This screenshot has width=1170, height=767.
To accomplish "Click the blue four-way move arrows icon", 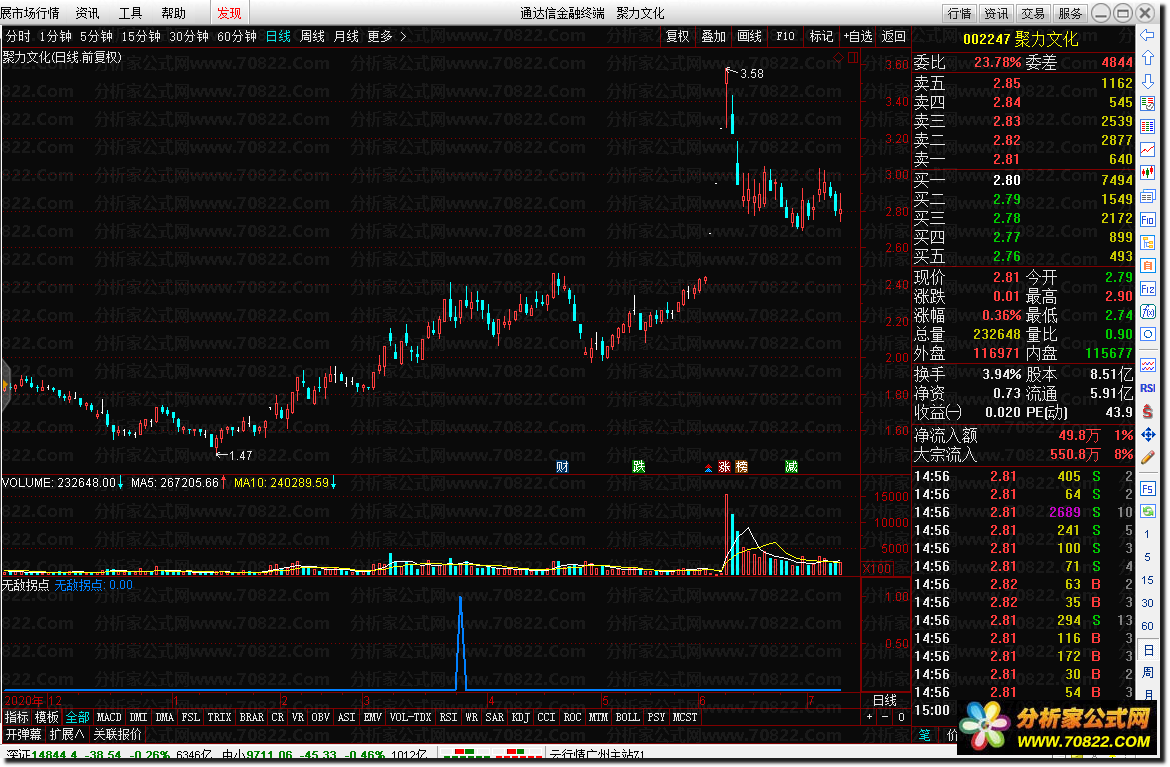I will (1148, 434).
